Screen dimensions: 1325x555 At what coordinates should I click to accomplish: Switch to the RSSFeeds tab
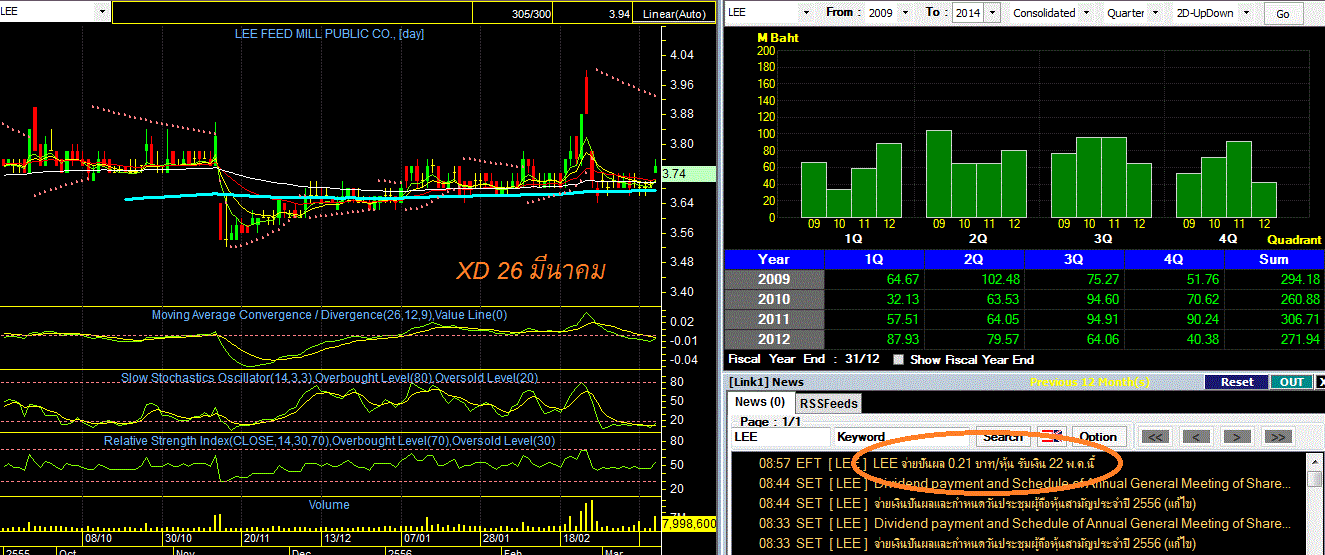[x=829, y=403]
